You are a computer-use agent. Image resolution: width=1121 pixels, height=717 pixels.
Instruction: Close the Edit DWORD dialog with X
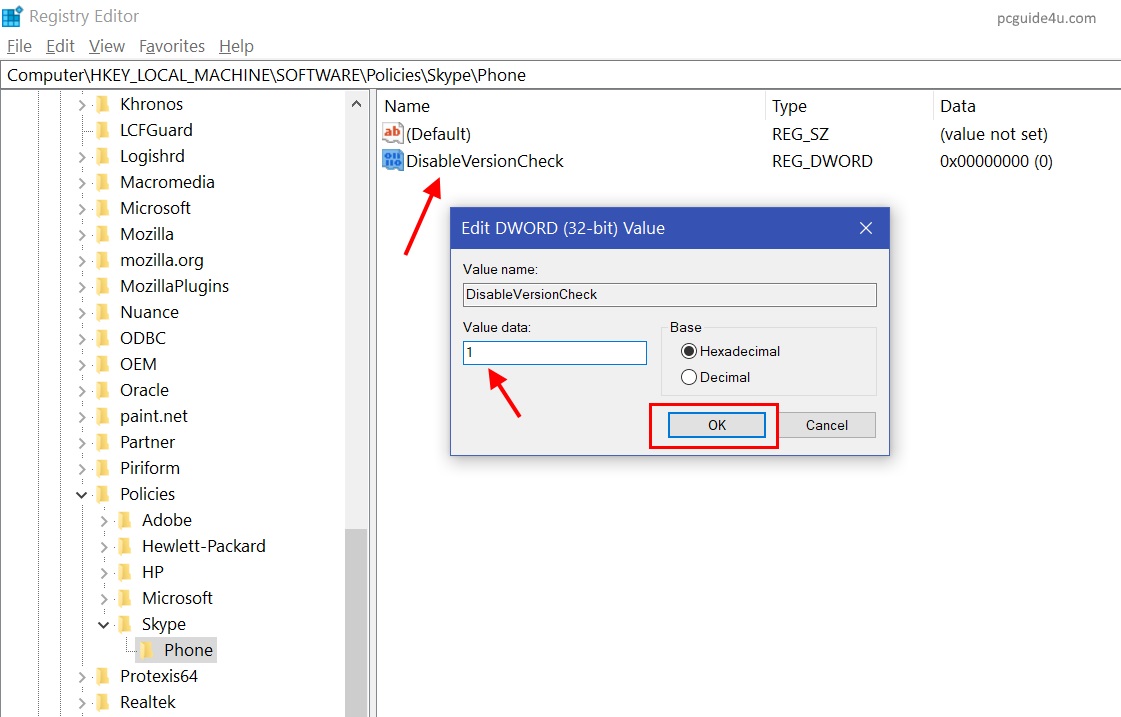866,228
